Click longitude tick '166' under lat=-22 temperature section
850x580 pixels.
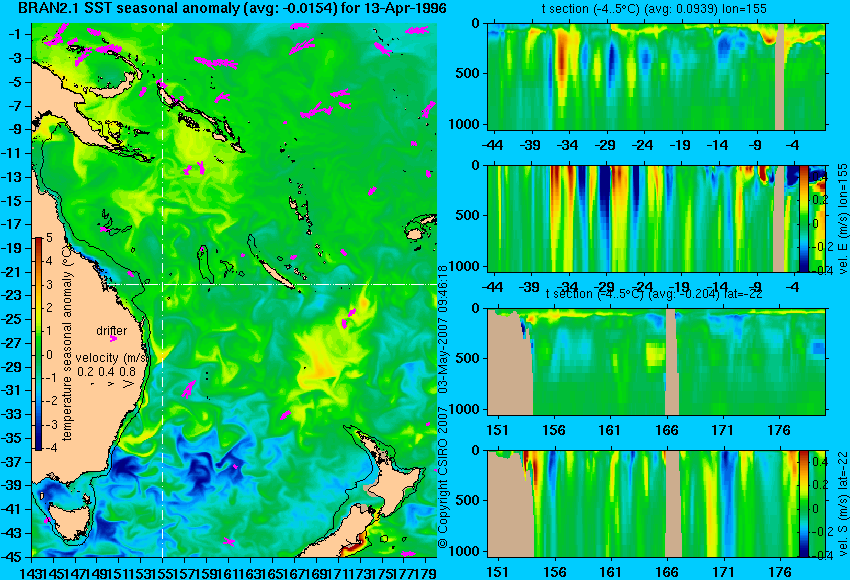(666, 430)
